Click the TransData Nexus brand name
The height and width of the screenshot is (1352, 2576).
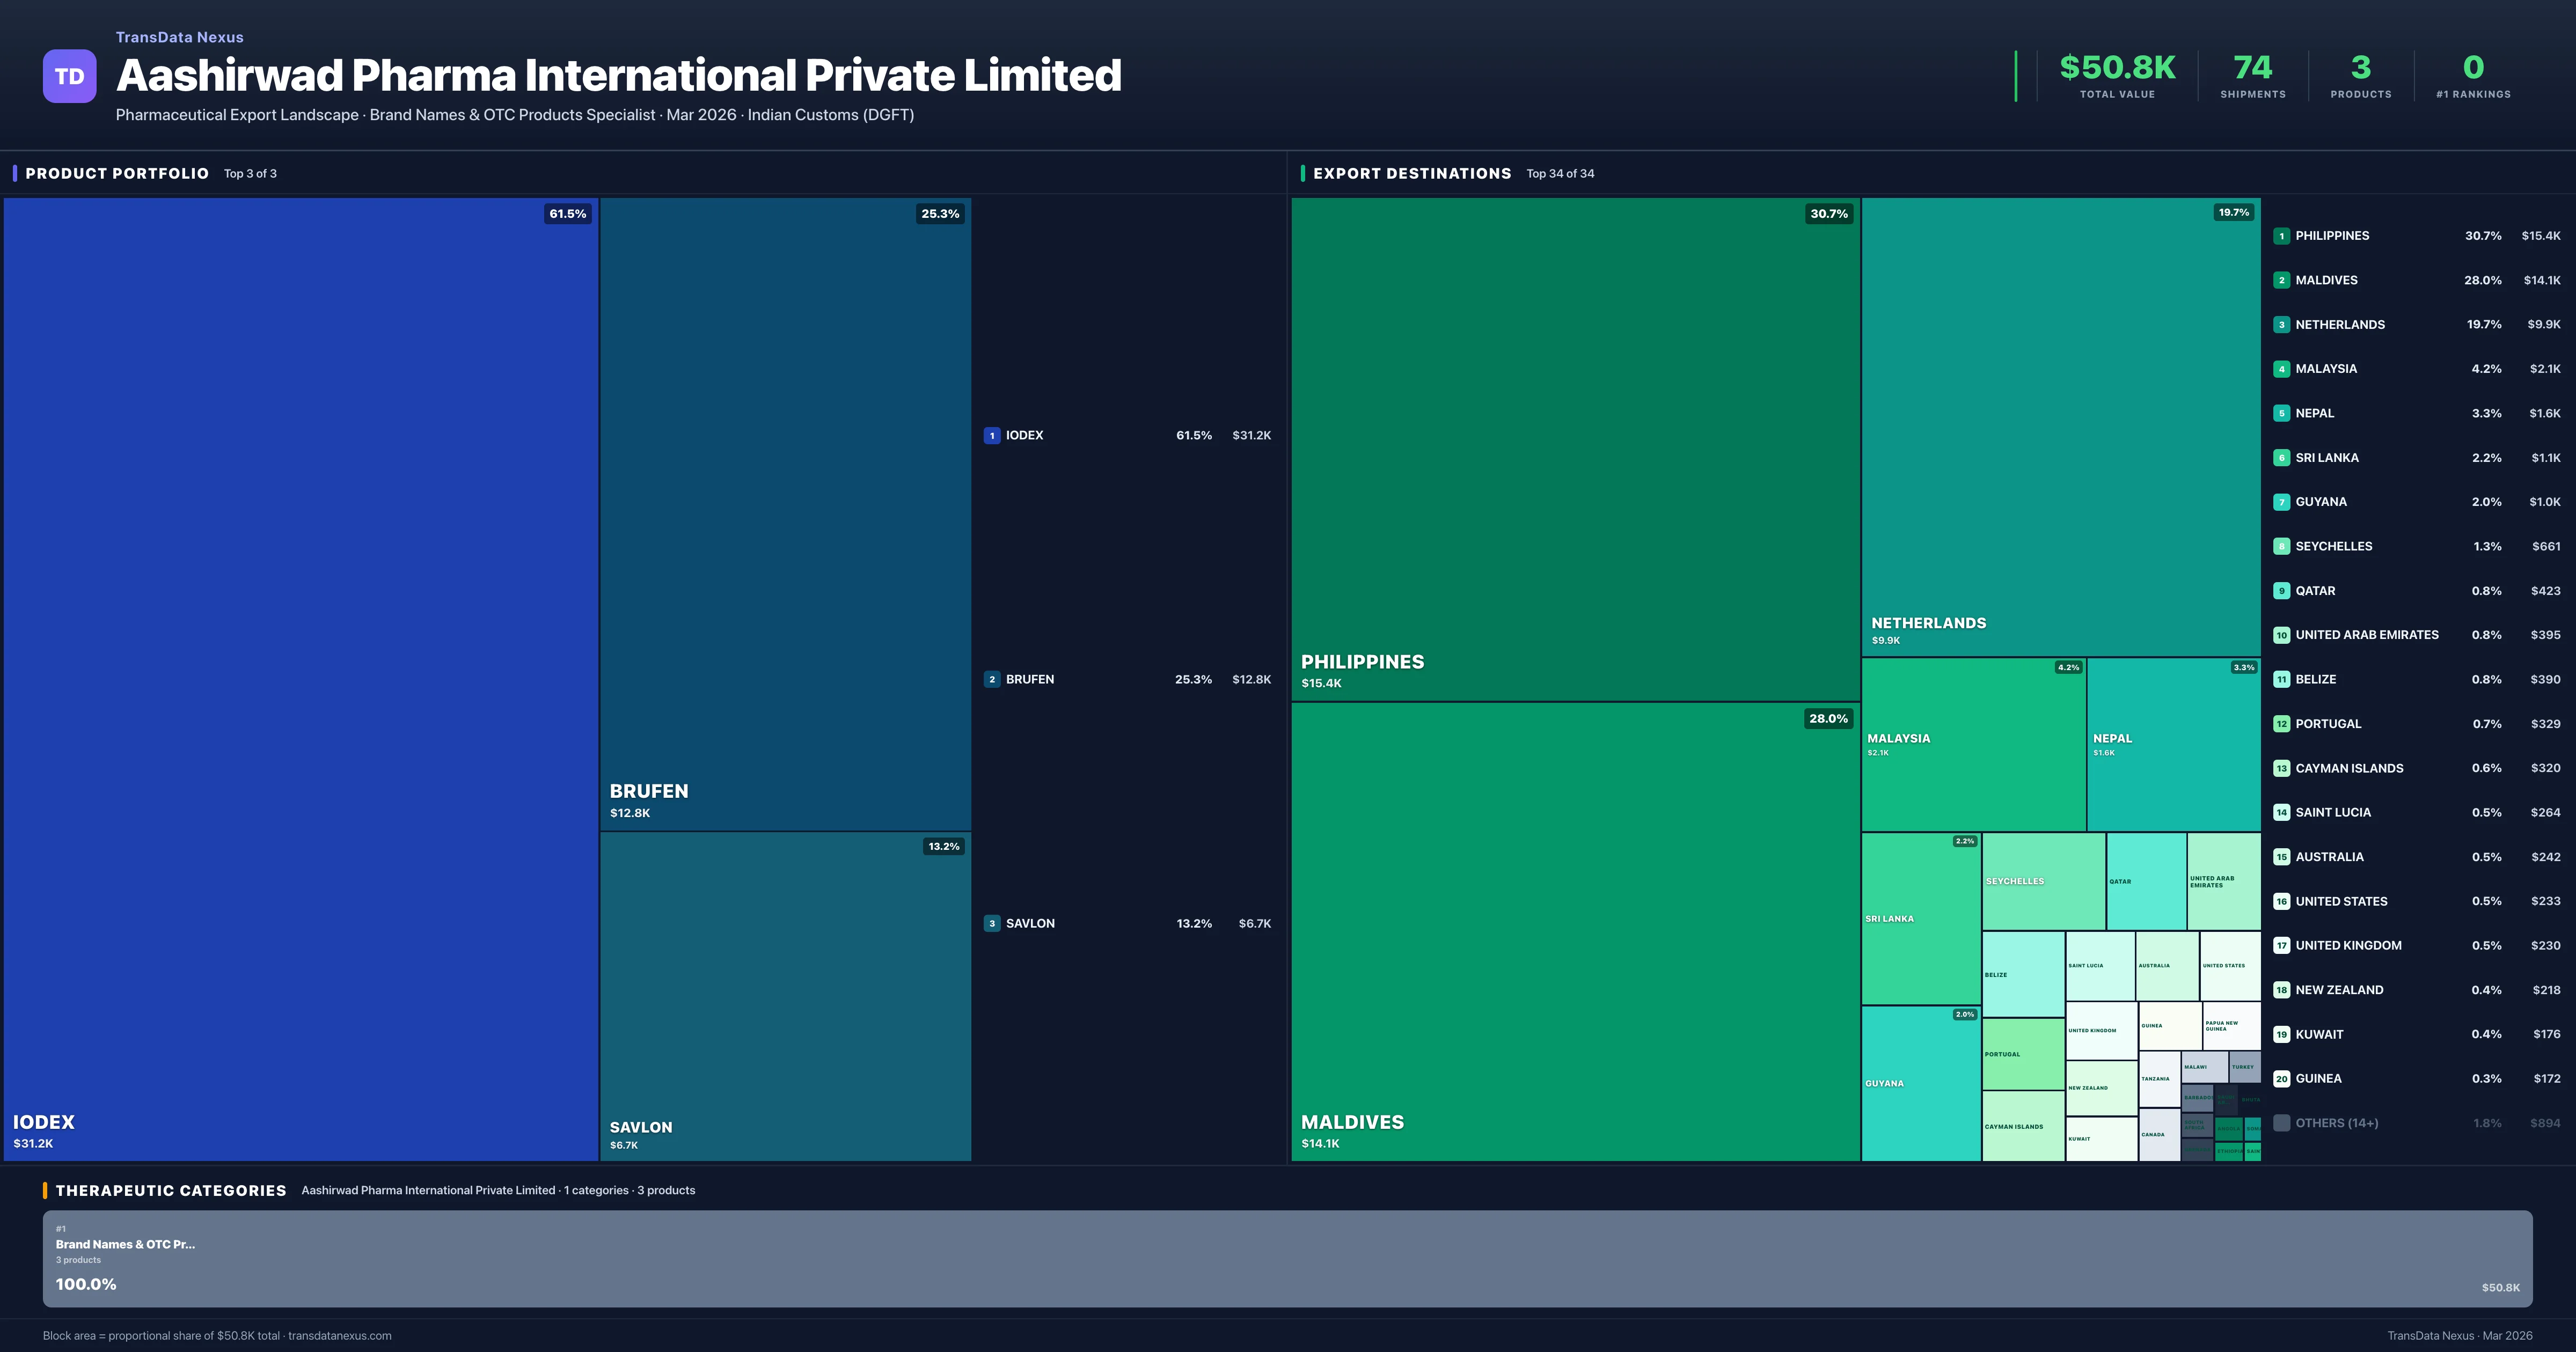179,37
